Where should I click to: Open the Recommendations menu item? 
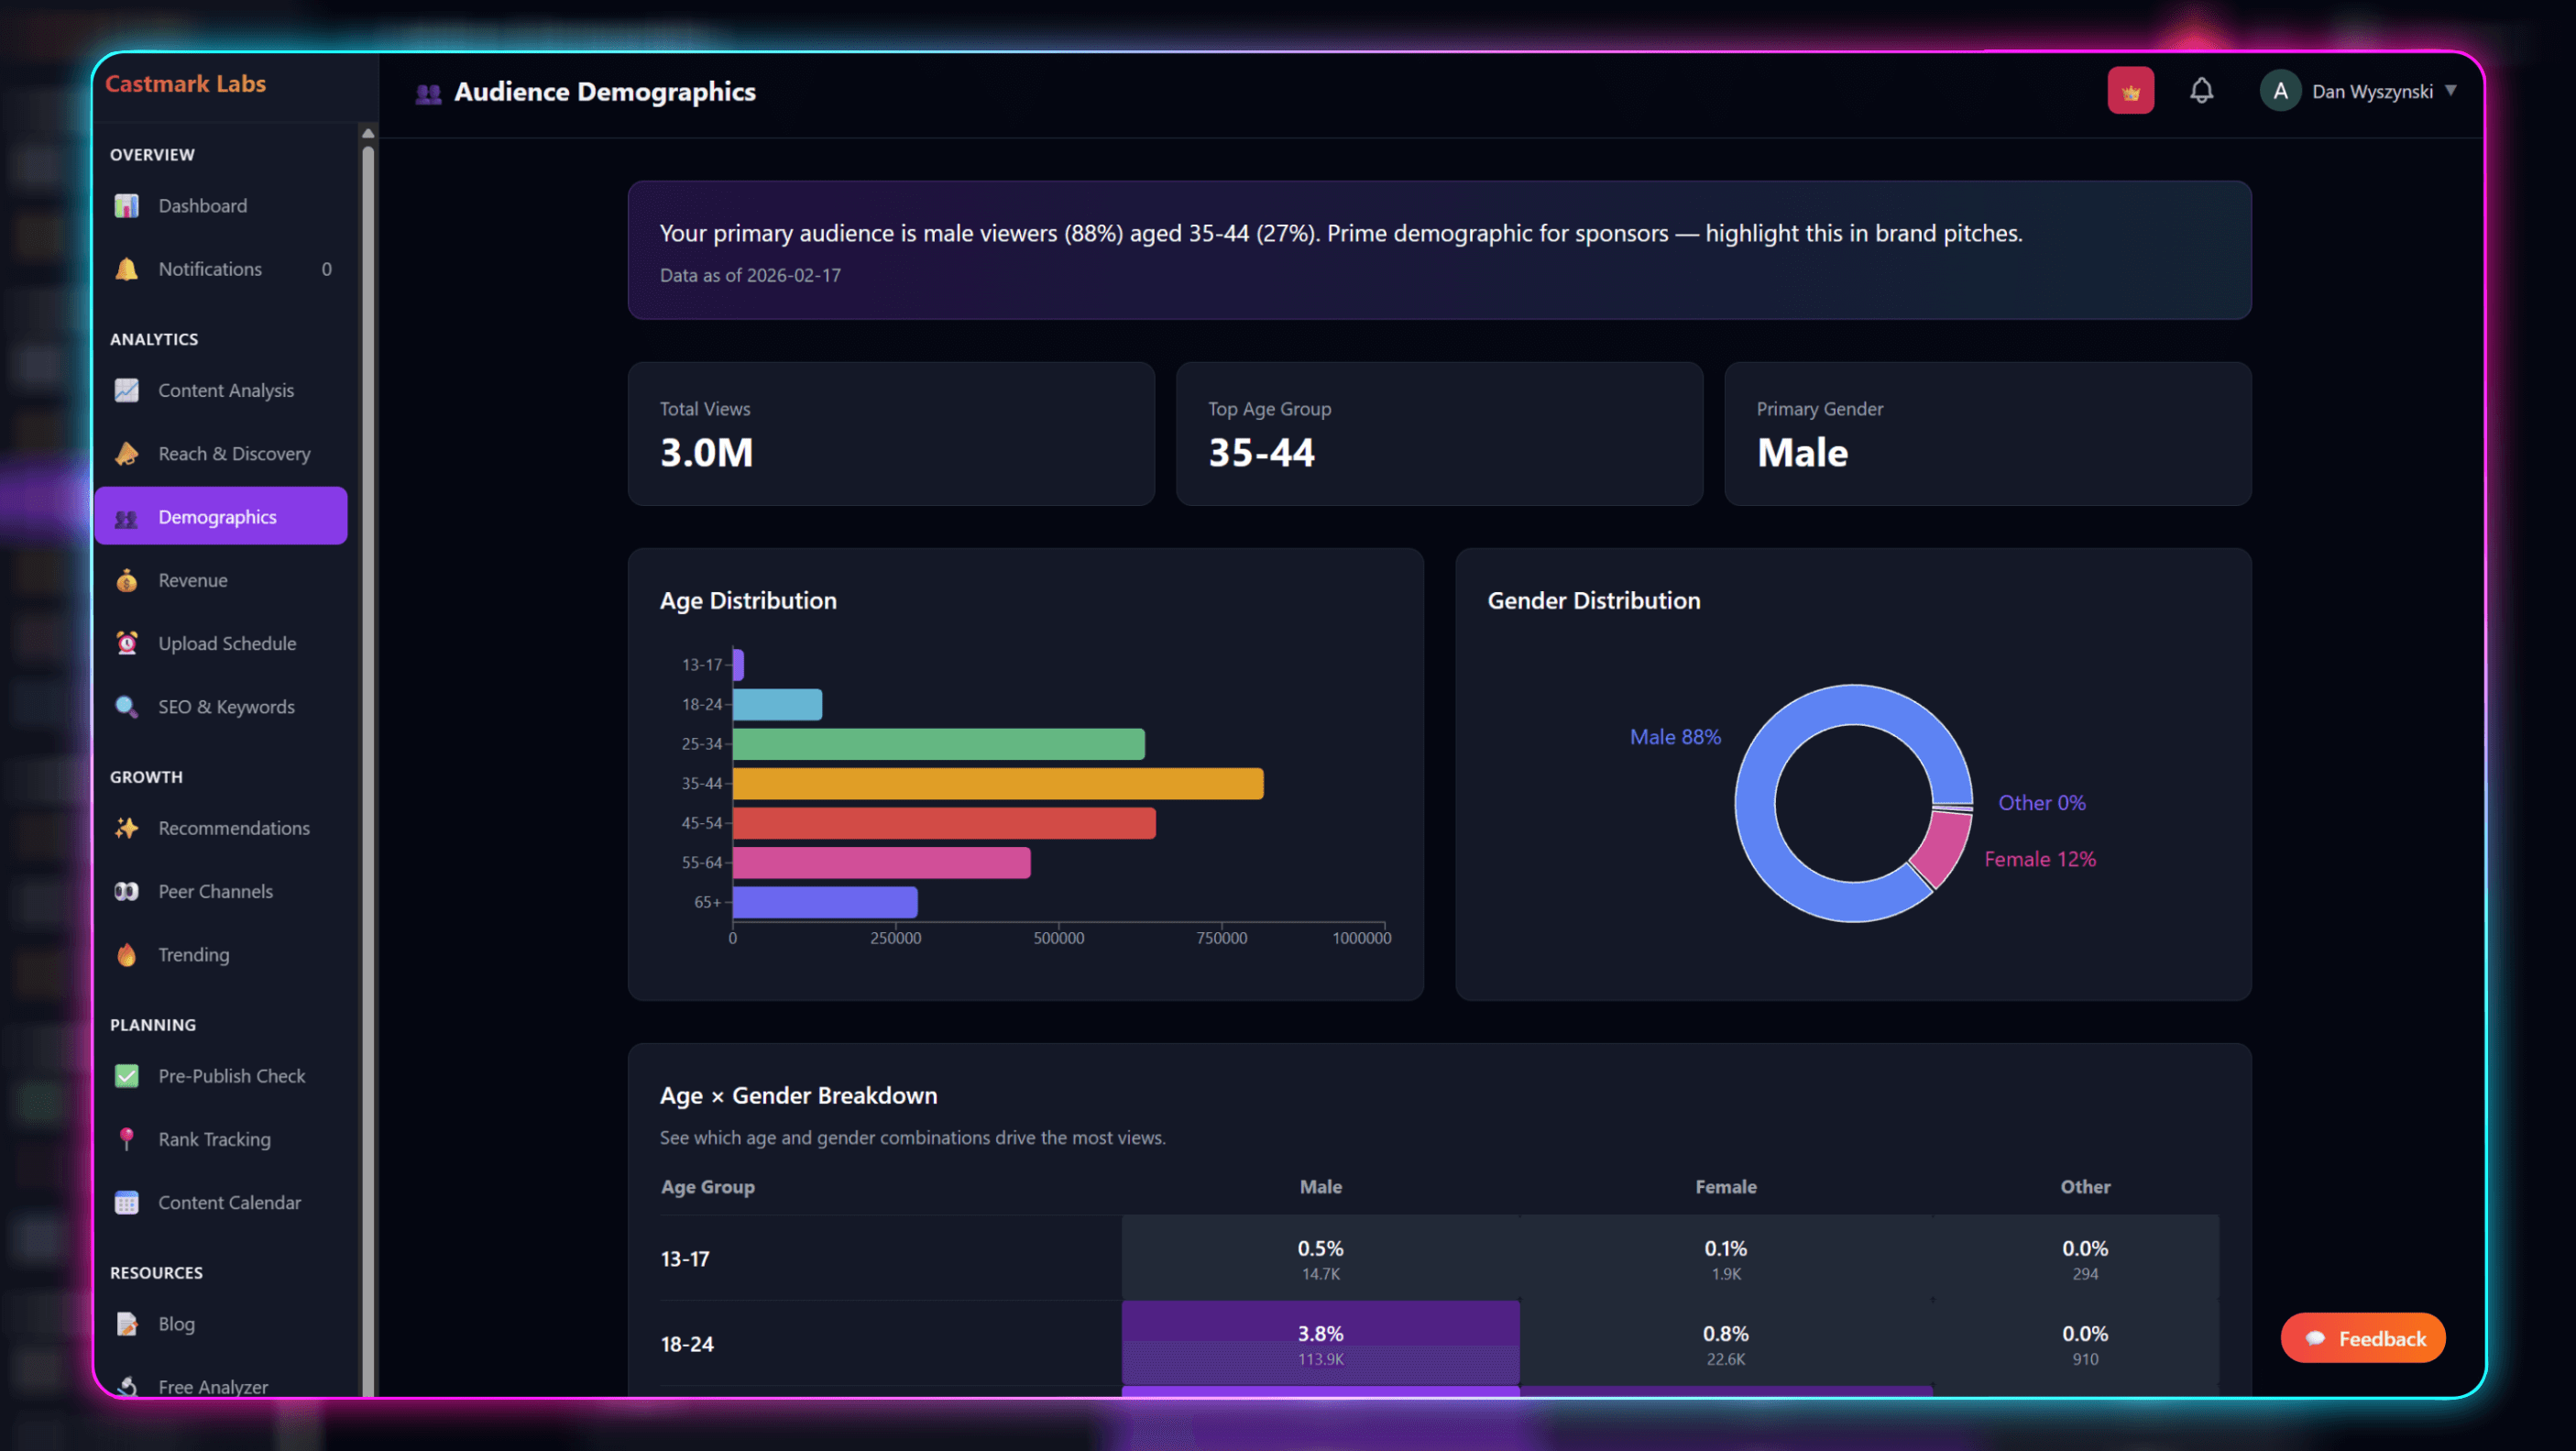[233, 829]
